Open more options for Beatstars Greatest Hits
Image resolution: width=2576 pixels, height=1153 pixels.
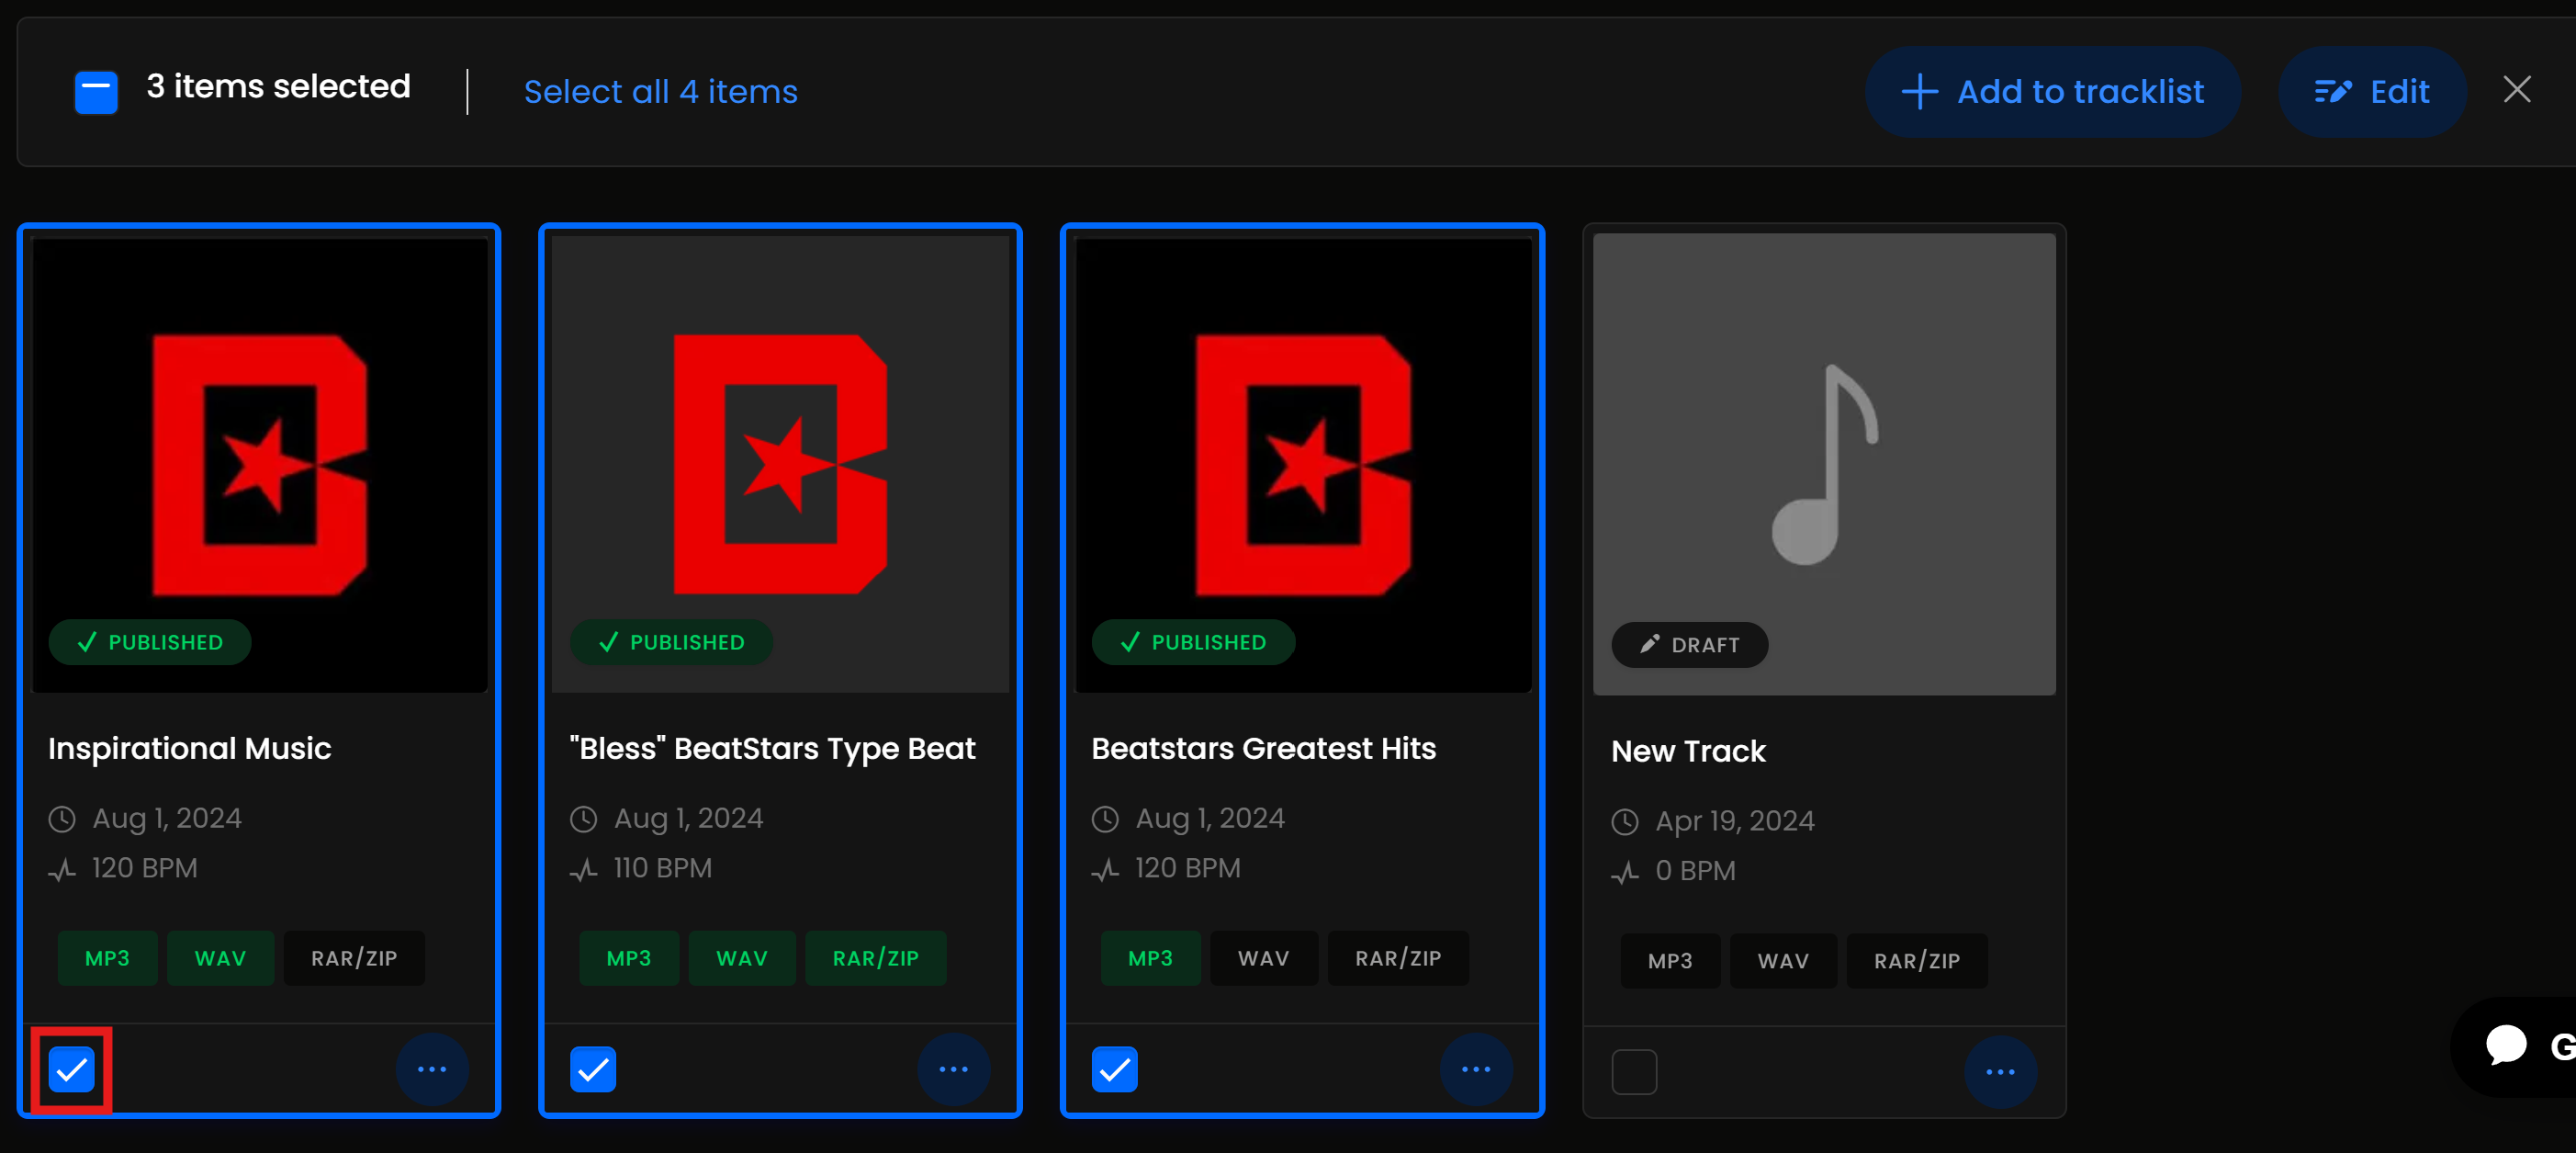tap(1475, 1069)
